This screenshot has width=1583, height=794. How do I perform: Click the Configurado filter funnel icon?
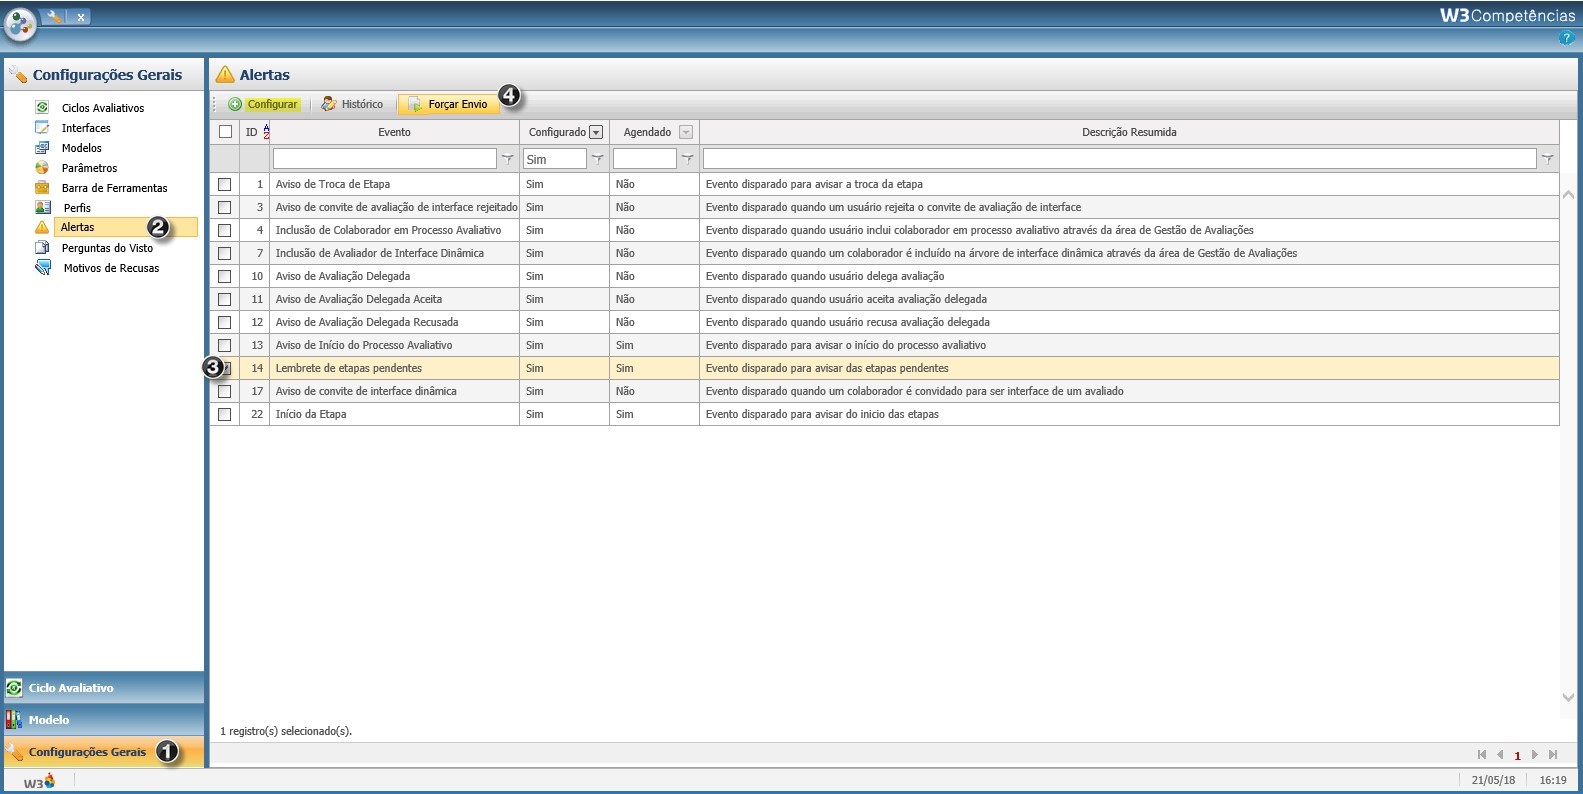coord(597,159)
